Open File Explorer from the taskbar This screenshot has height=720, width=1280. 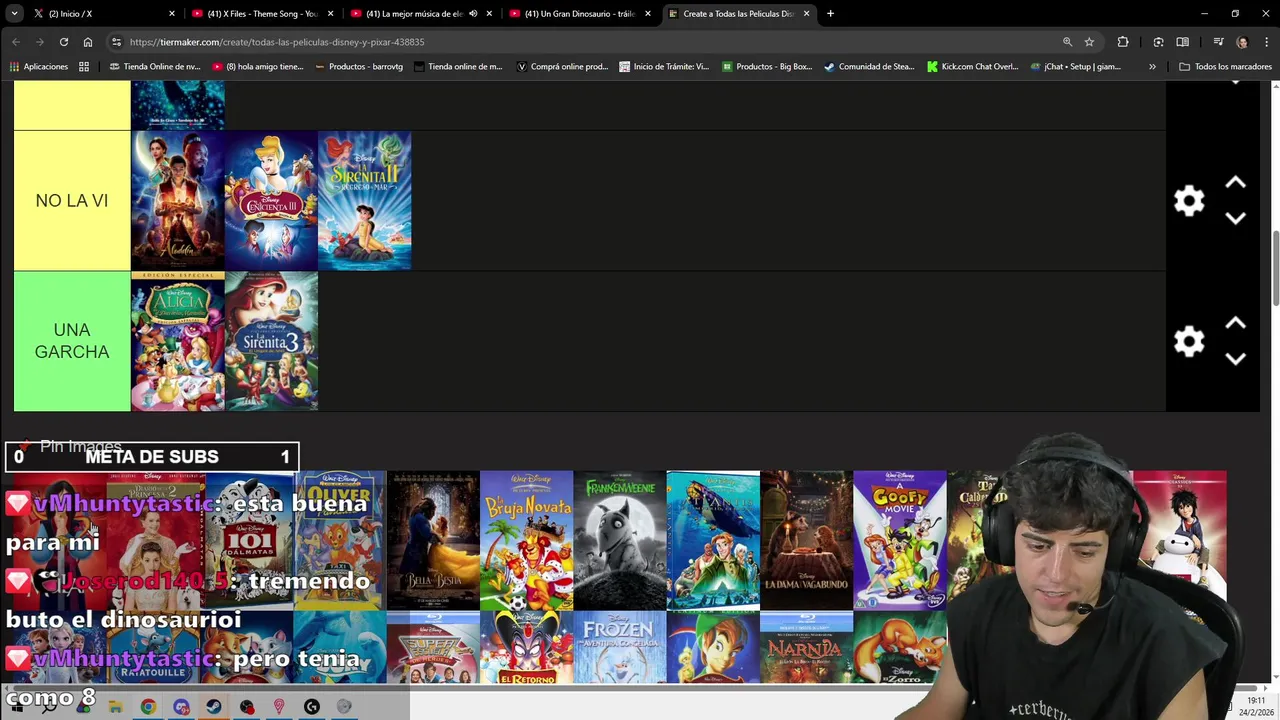tap(116, 707)
